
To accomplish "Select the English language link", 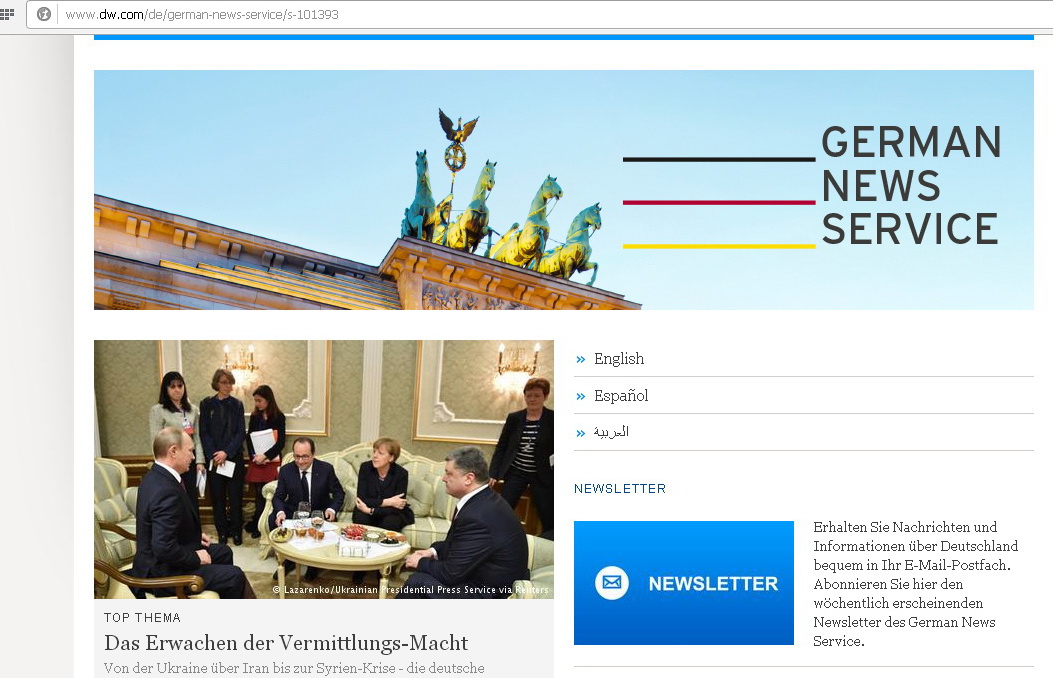I will point(619,359).
